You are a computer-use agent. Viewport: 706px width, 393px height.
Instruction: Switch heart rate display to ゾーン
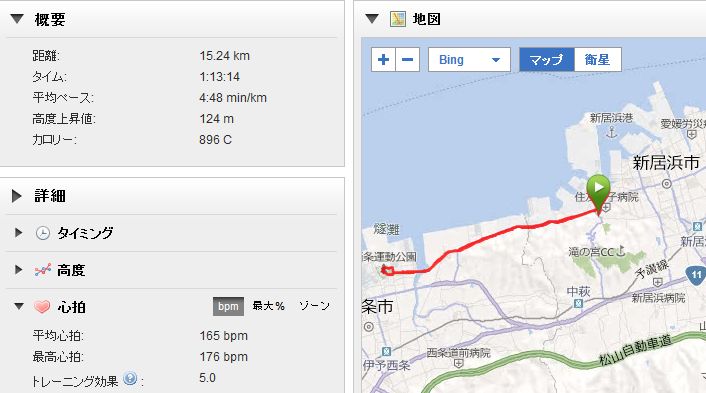click(314, 306)
